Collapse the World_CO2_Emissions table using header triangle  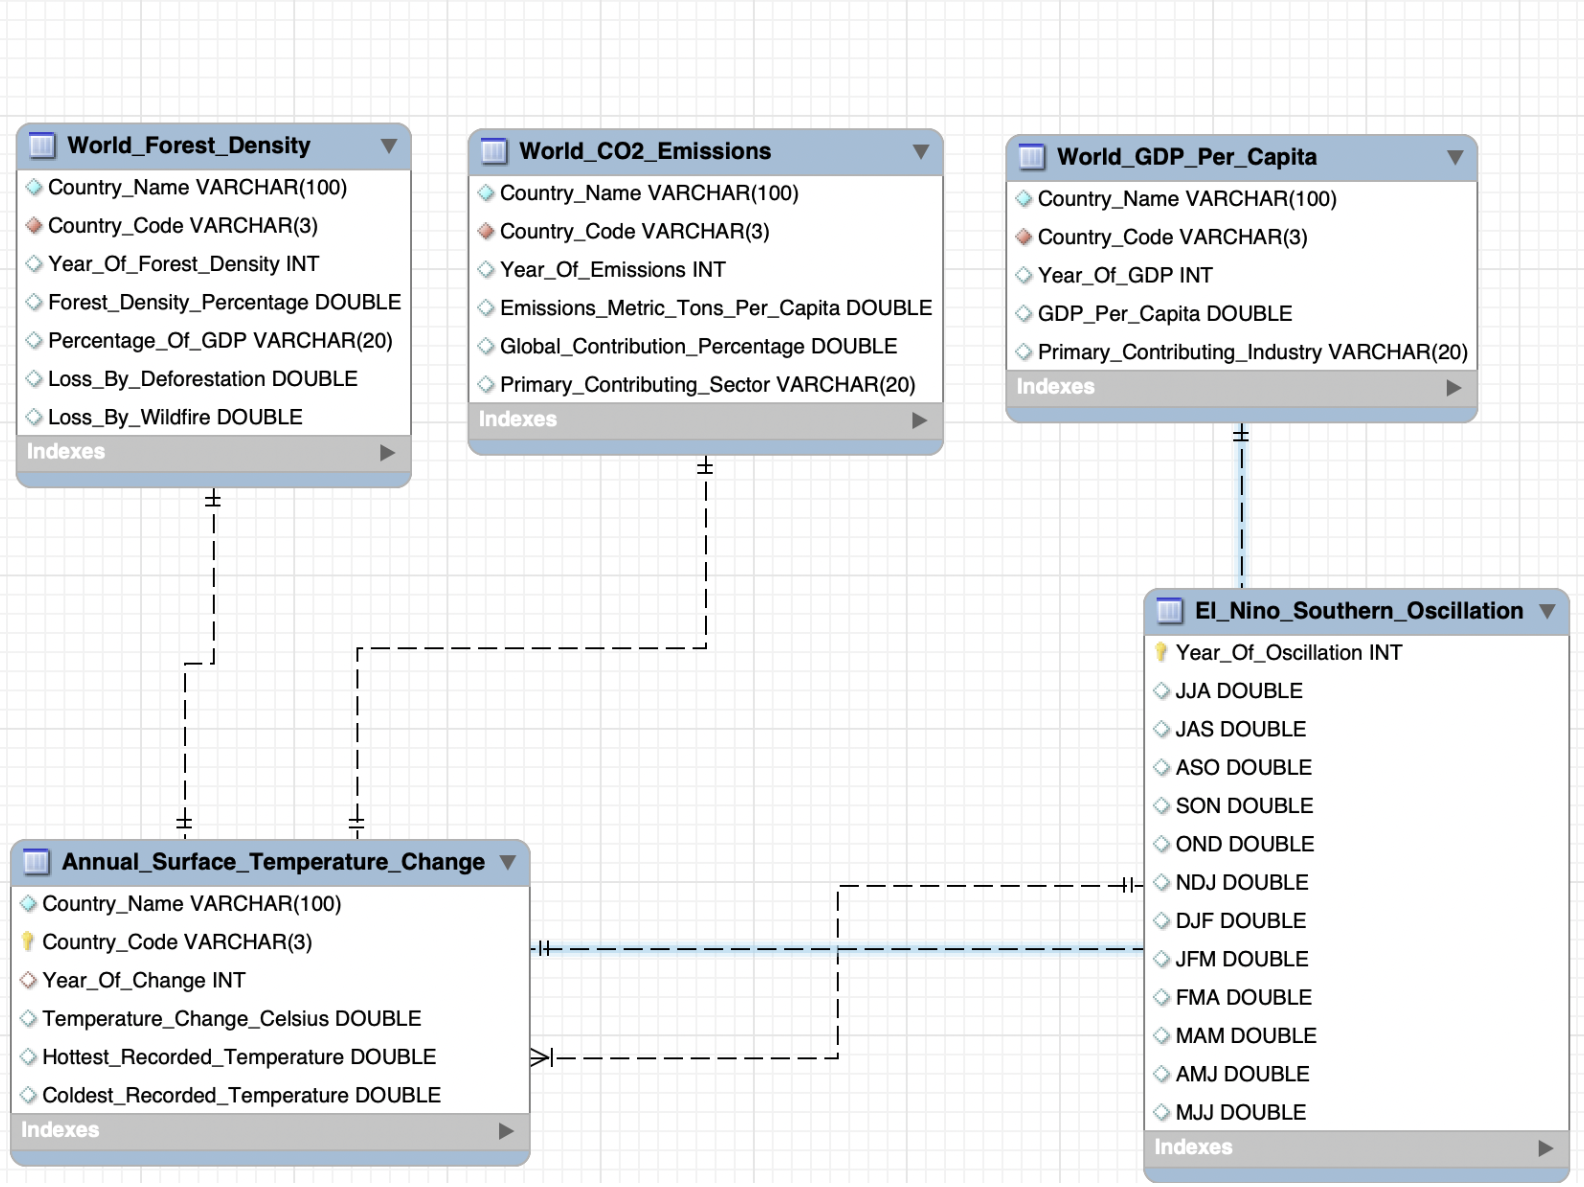[921, 152]
